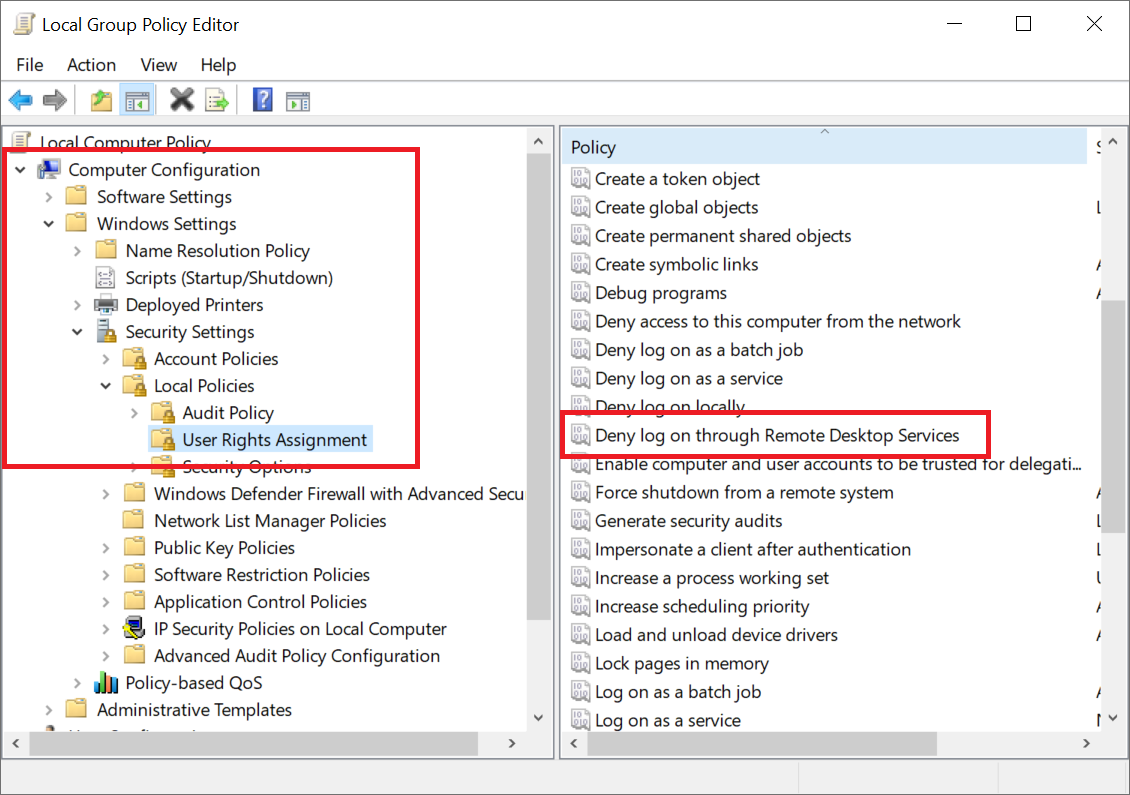Viewport: 1130px width, 795px height.
Task: Select Force shutdown from a remote system
Action: coord(744,492)
